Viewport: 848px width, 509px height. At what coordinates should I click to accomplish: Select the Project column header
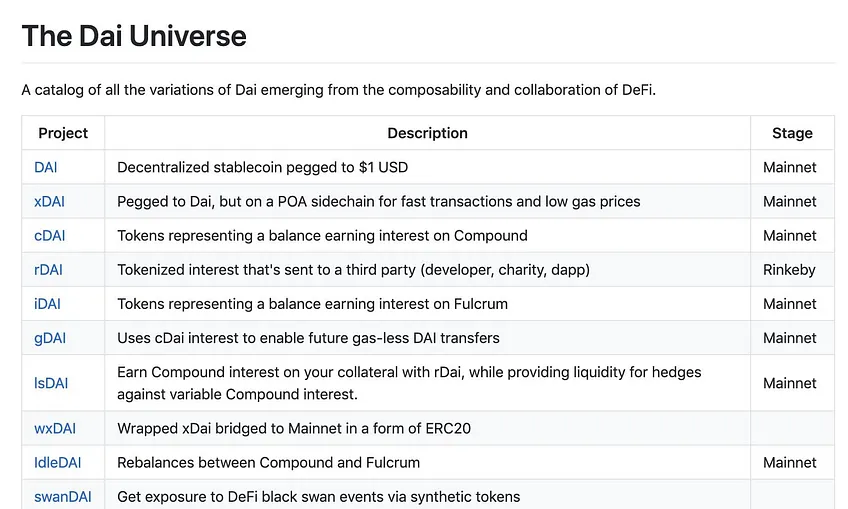pyautogui.click(x=63, y=133)
